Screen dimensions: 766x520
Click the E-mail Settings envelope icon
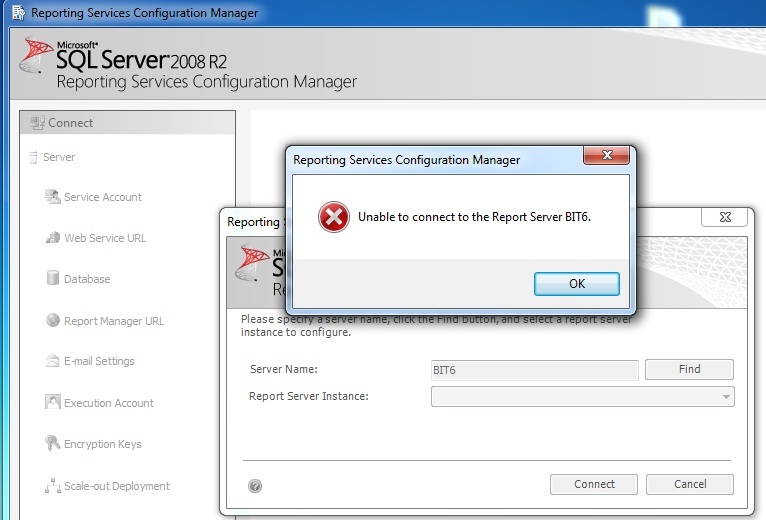(x=52, y=361)
